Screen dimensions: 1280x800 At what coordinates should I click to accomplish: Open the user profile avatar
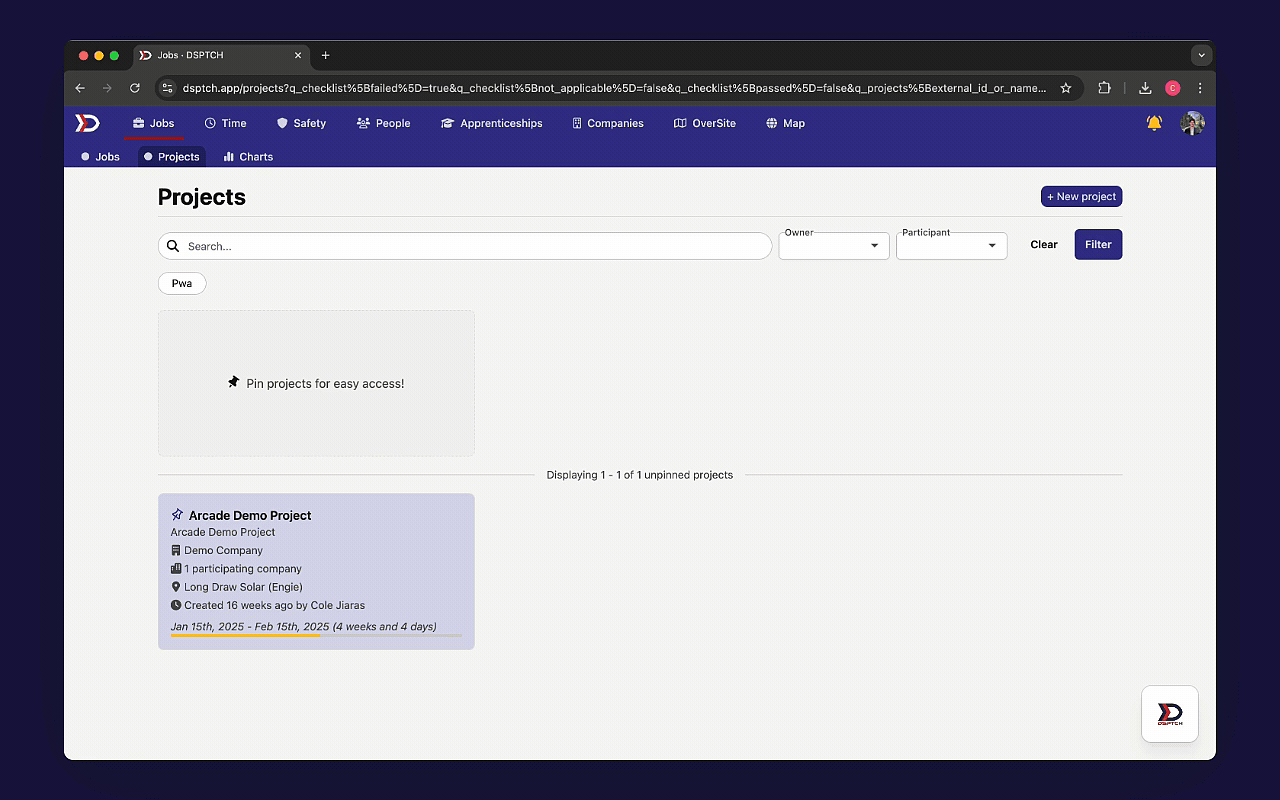click(1192, 123)
